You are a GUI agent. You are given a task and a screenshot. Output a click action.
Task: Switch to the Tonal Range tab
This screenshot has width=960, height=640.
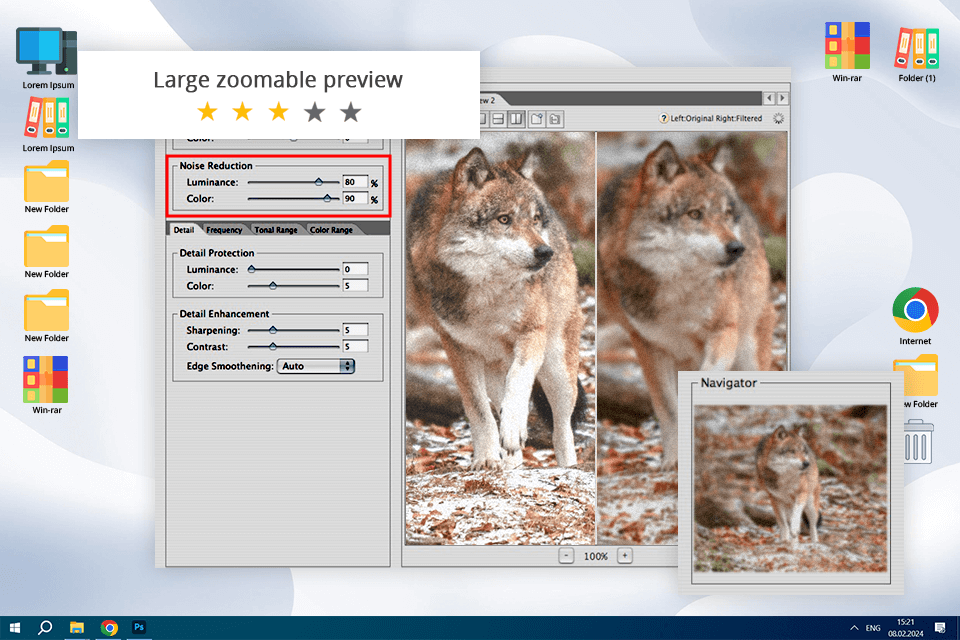pyautogui.click(x=276, y=230)
